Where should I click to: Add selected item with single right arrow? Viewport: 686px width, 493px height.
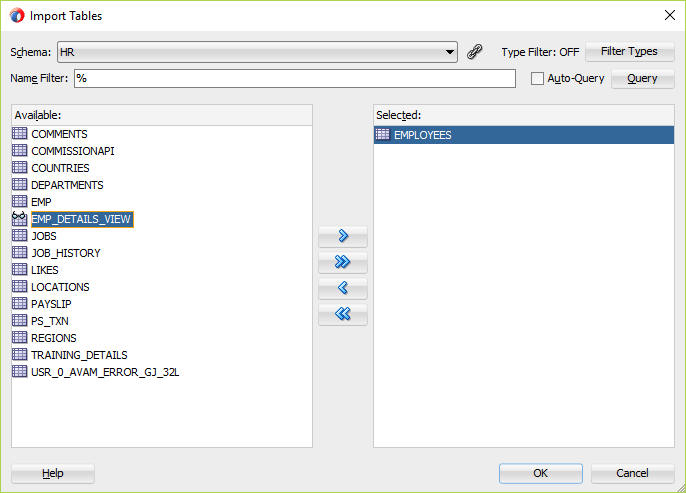click(343, 236)
